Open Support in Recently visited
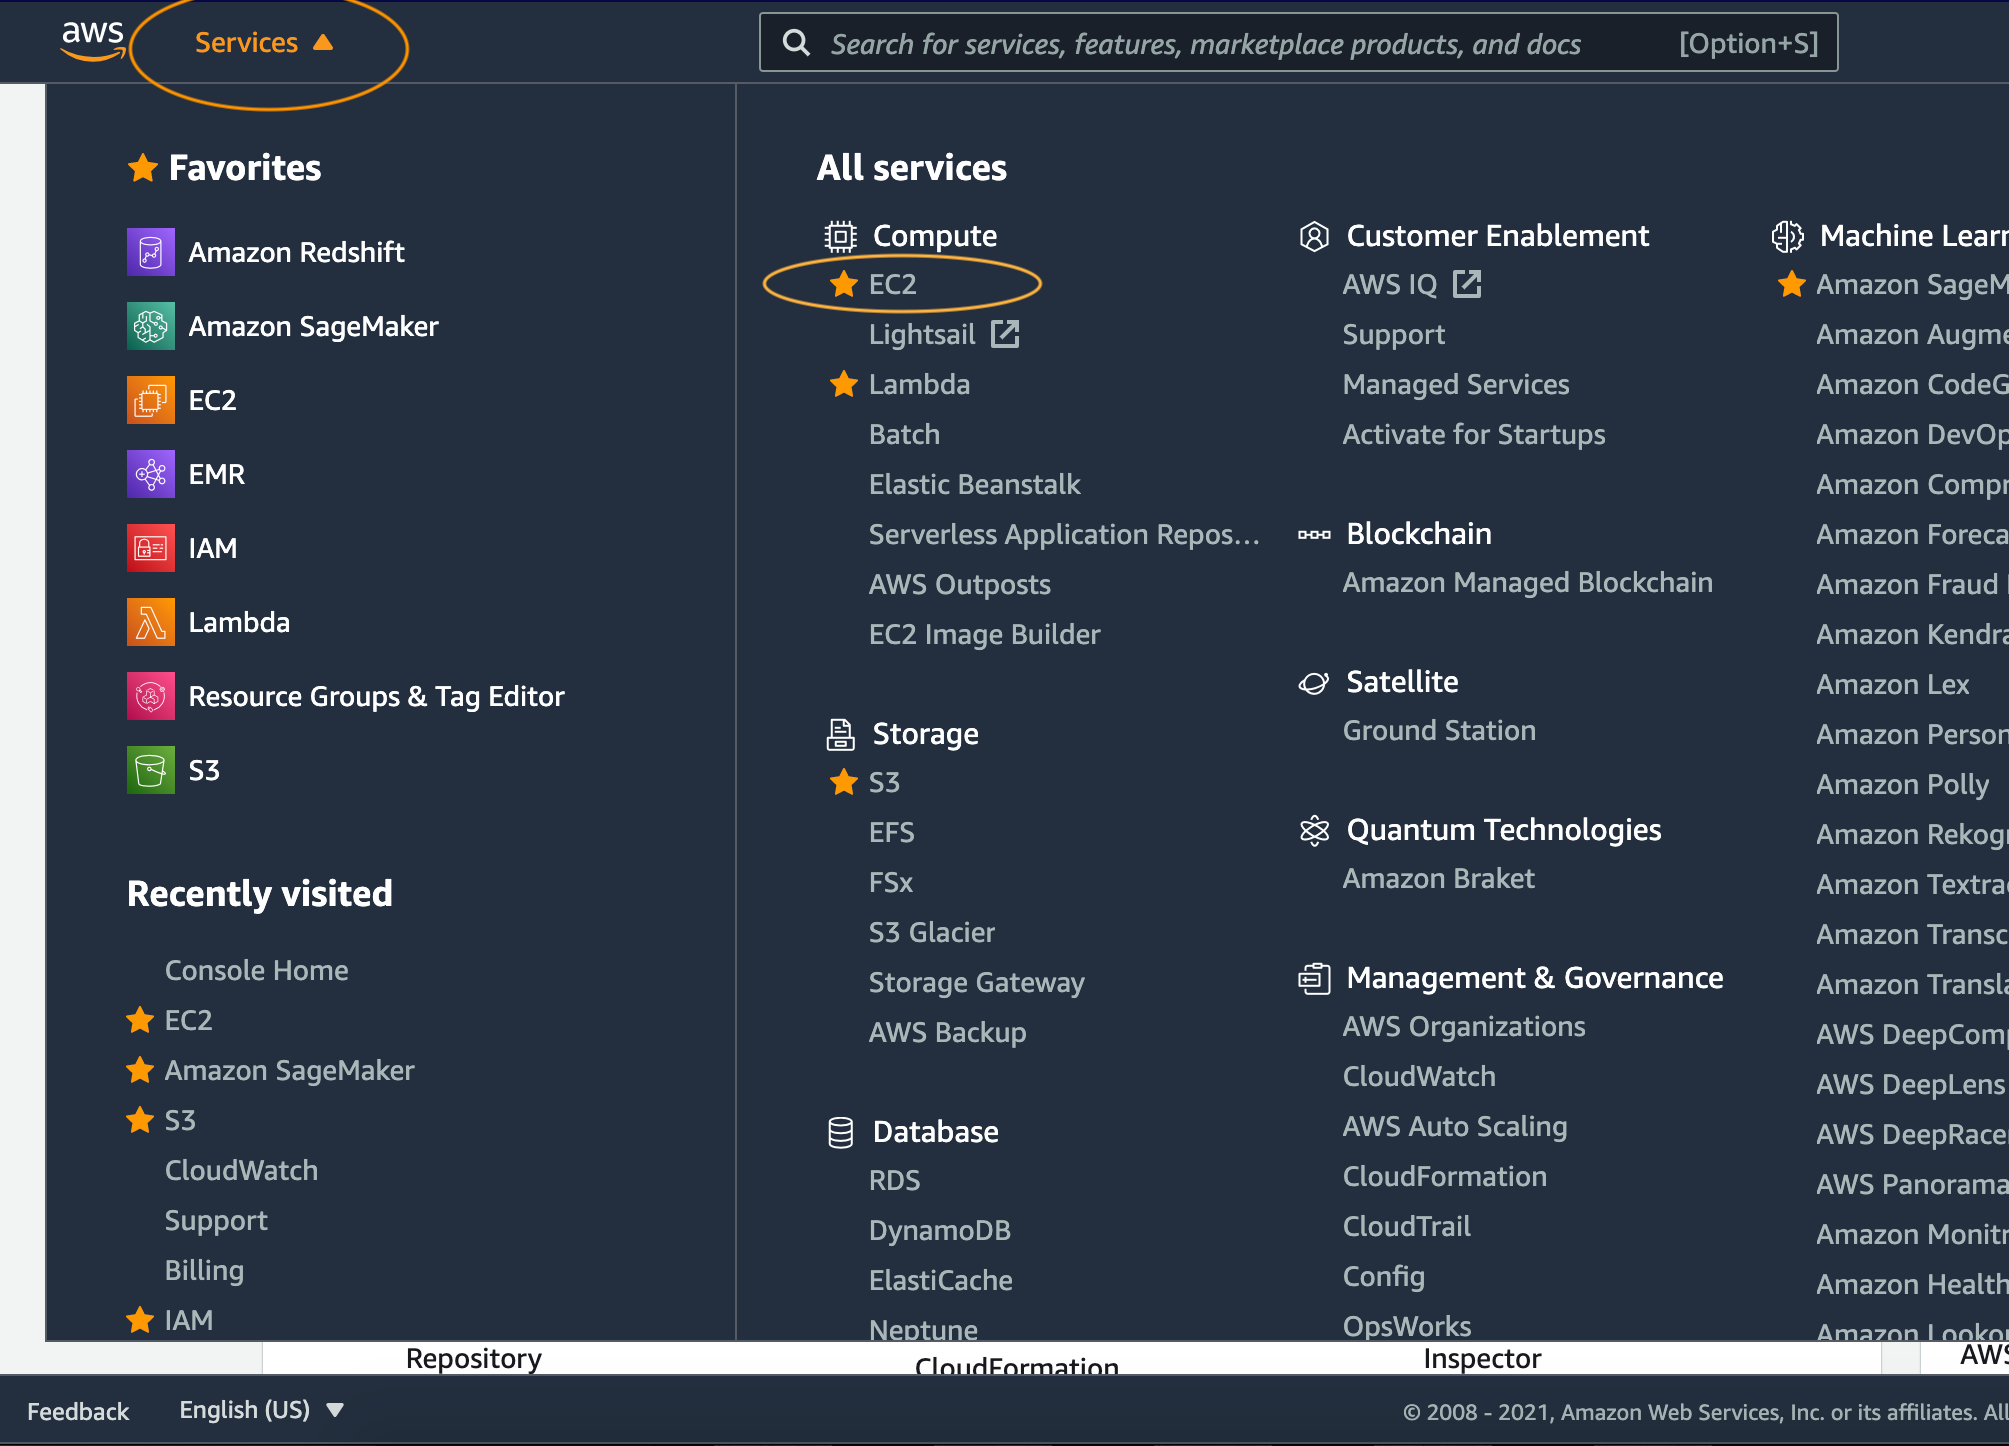 (x=216, y=1220)
